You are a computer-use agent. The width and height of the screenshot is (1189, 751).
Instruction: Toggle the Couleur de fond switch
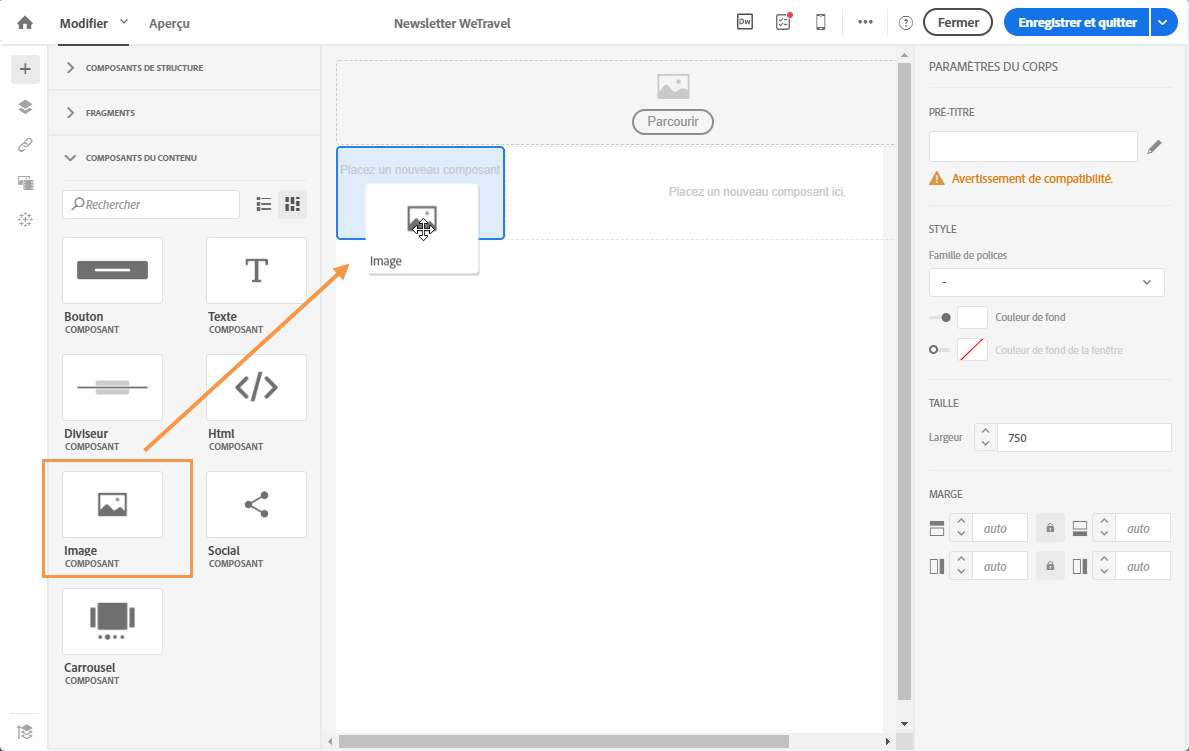pyautogui.click(x=940, y=318)
